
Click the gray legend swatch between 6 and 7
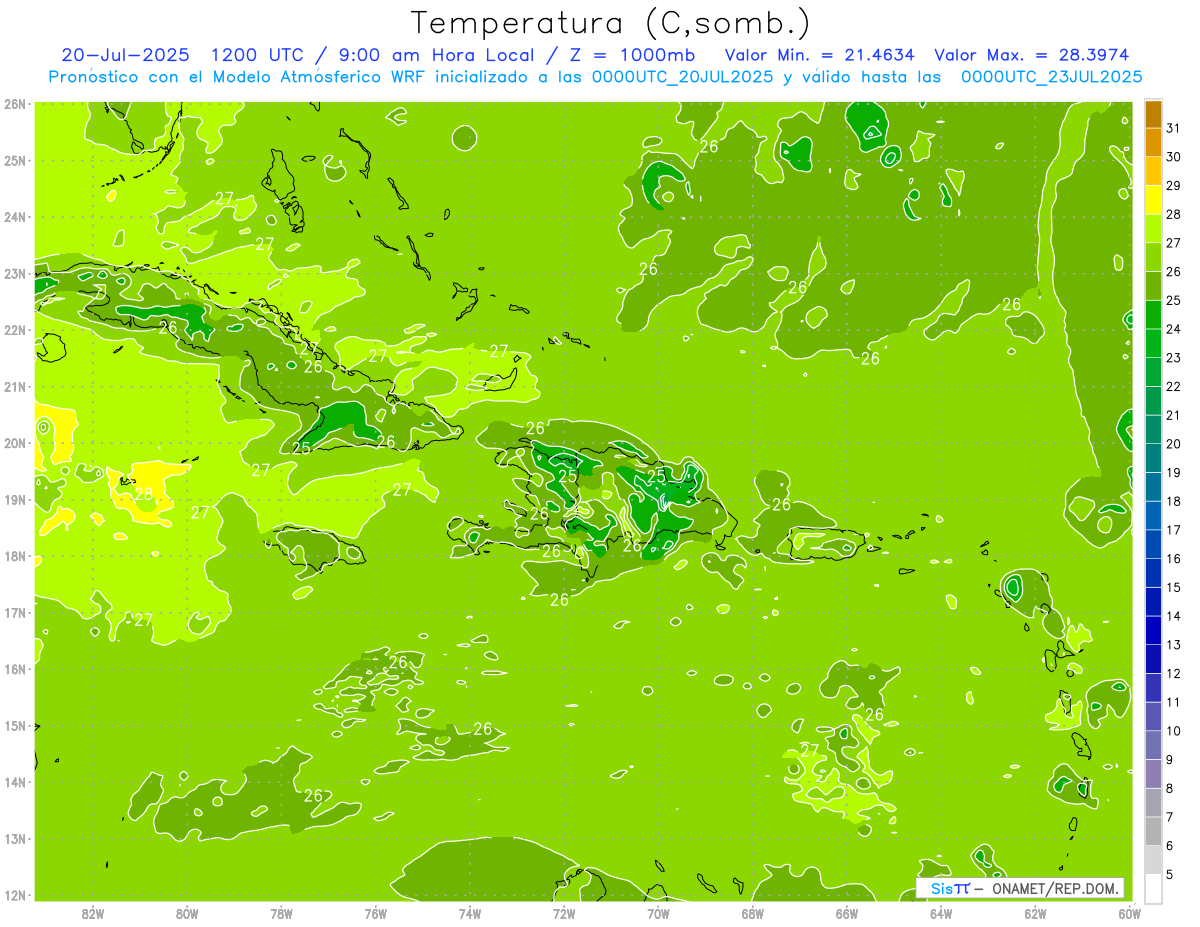pyautogui.click(x=1153, y=831)
